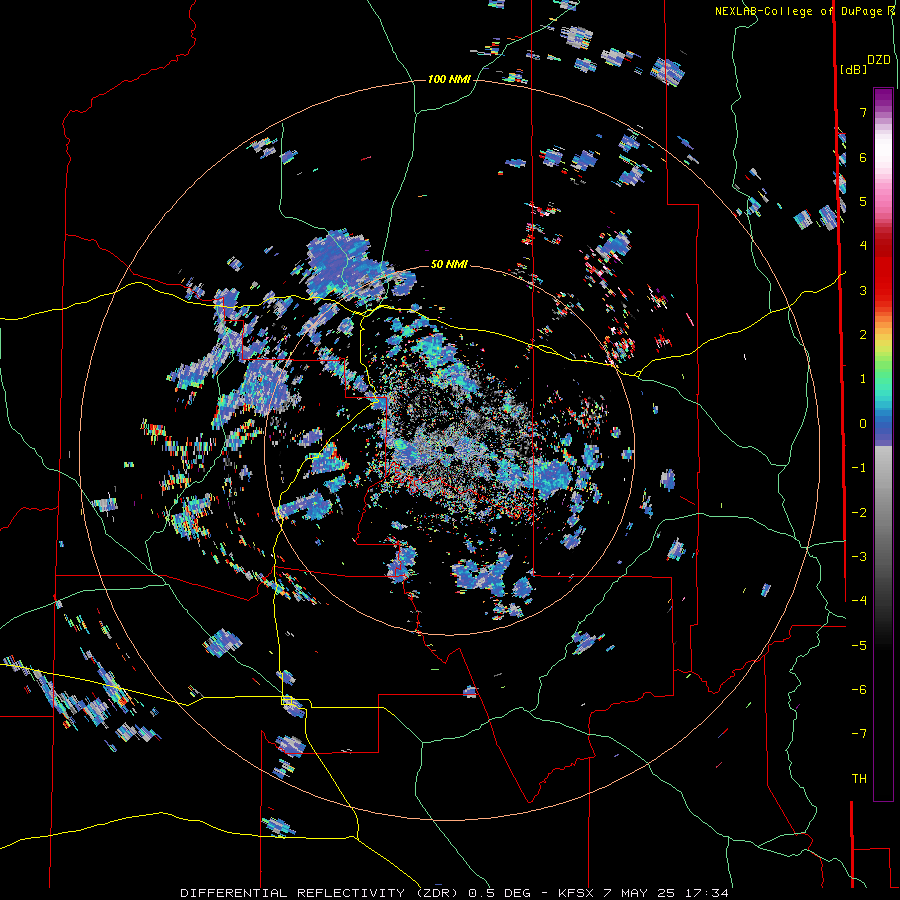Select the 0 value on the legend

tap(863, 424)
